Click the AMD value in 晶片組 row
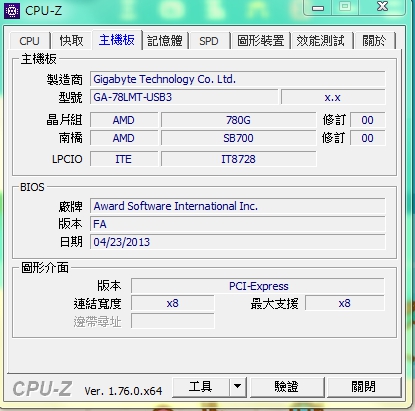 pyautogui.click(x=124, y=120)
